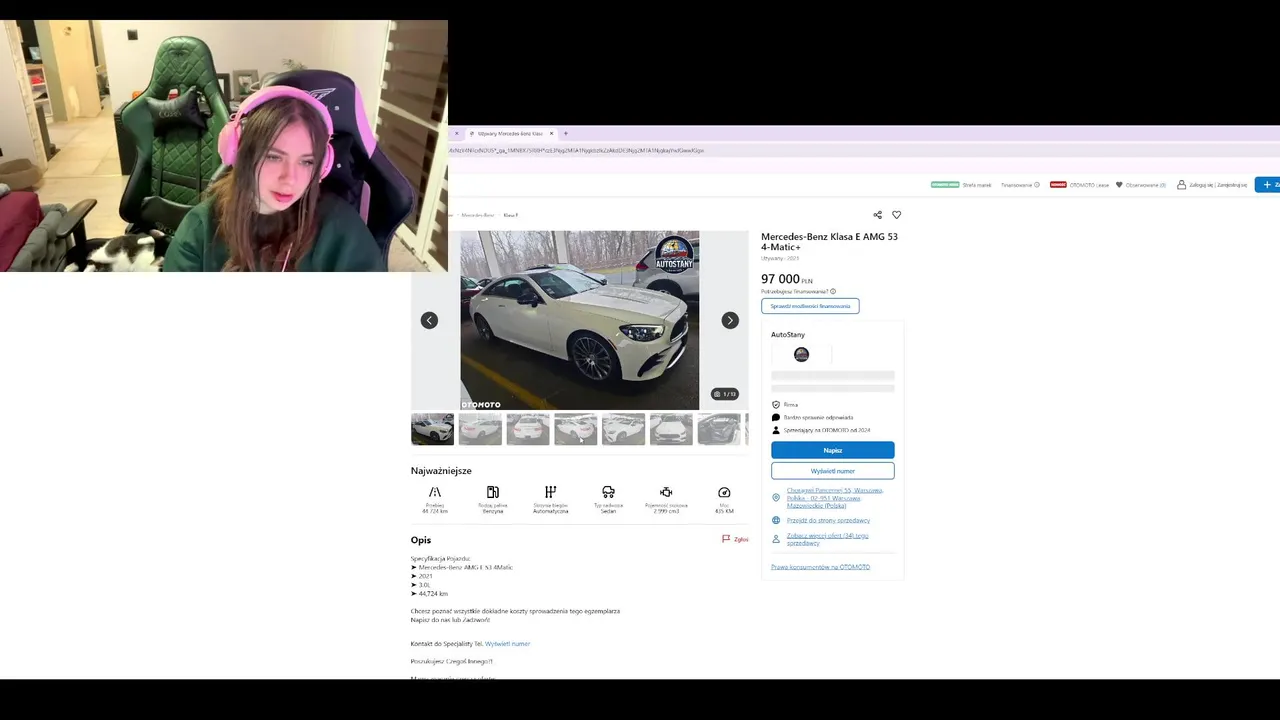Viewport: 1280px width, 720px height.
Task: Click the body type (Sedan) car icon
Action: coord(608,492)
